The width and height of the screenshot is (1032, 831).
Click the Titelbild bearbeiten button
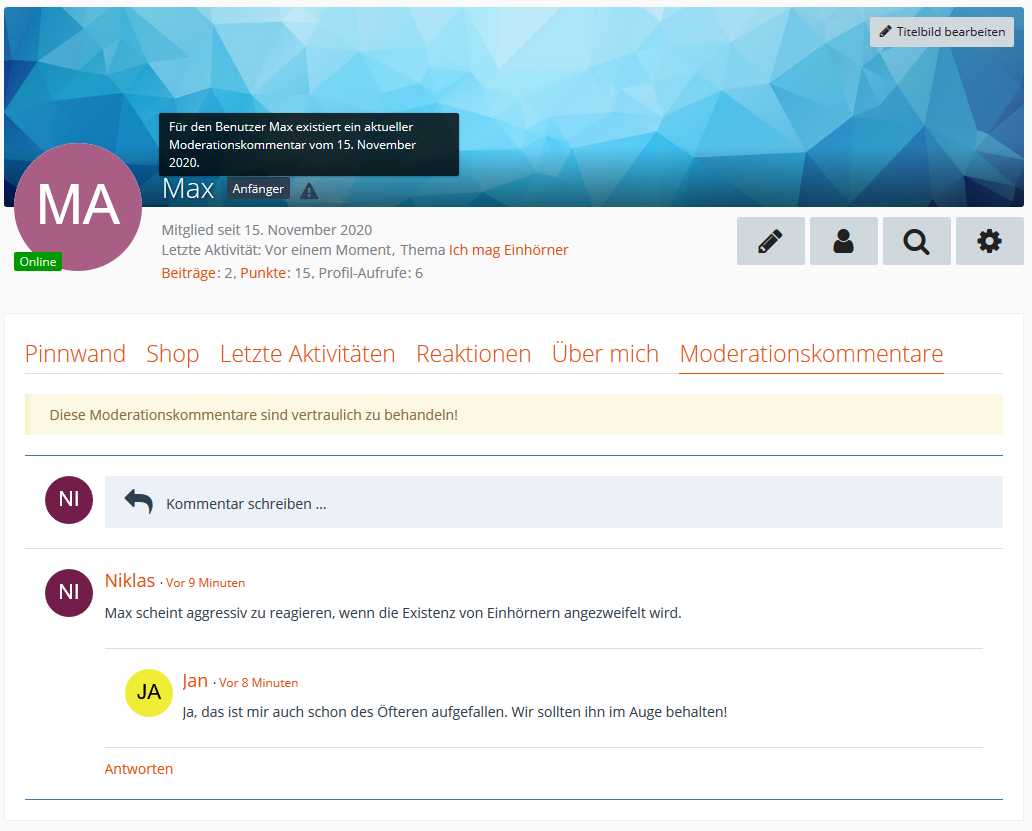click(x=941, y=32)
